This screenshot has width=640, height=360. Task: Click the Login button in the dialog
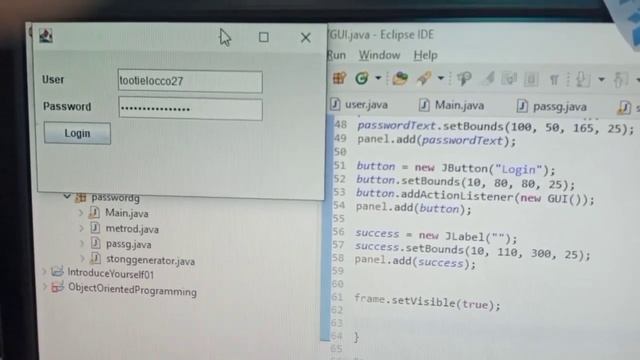(77, 133)
